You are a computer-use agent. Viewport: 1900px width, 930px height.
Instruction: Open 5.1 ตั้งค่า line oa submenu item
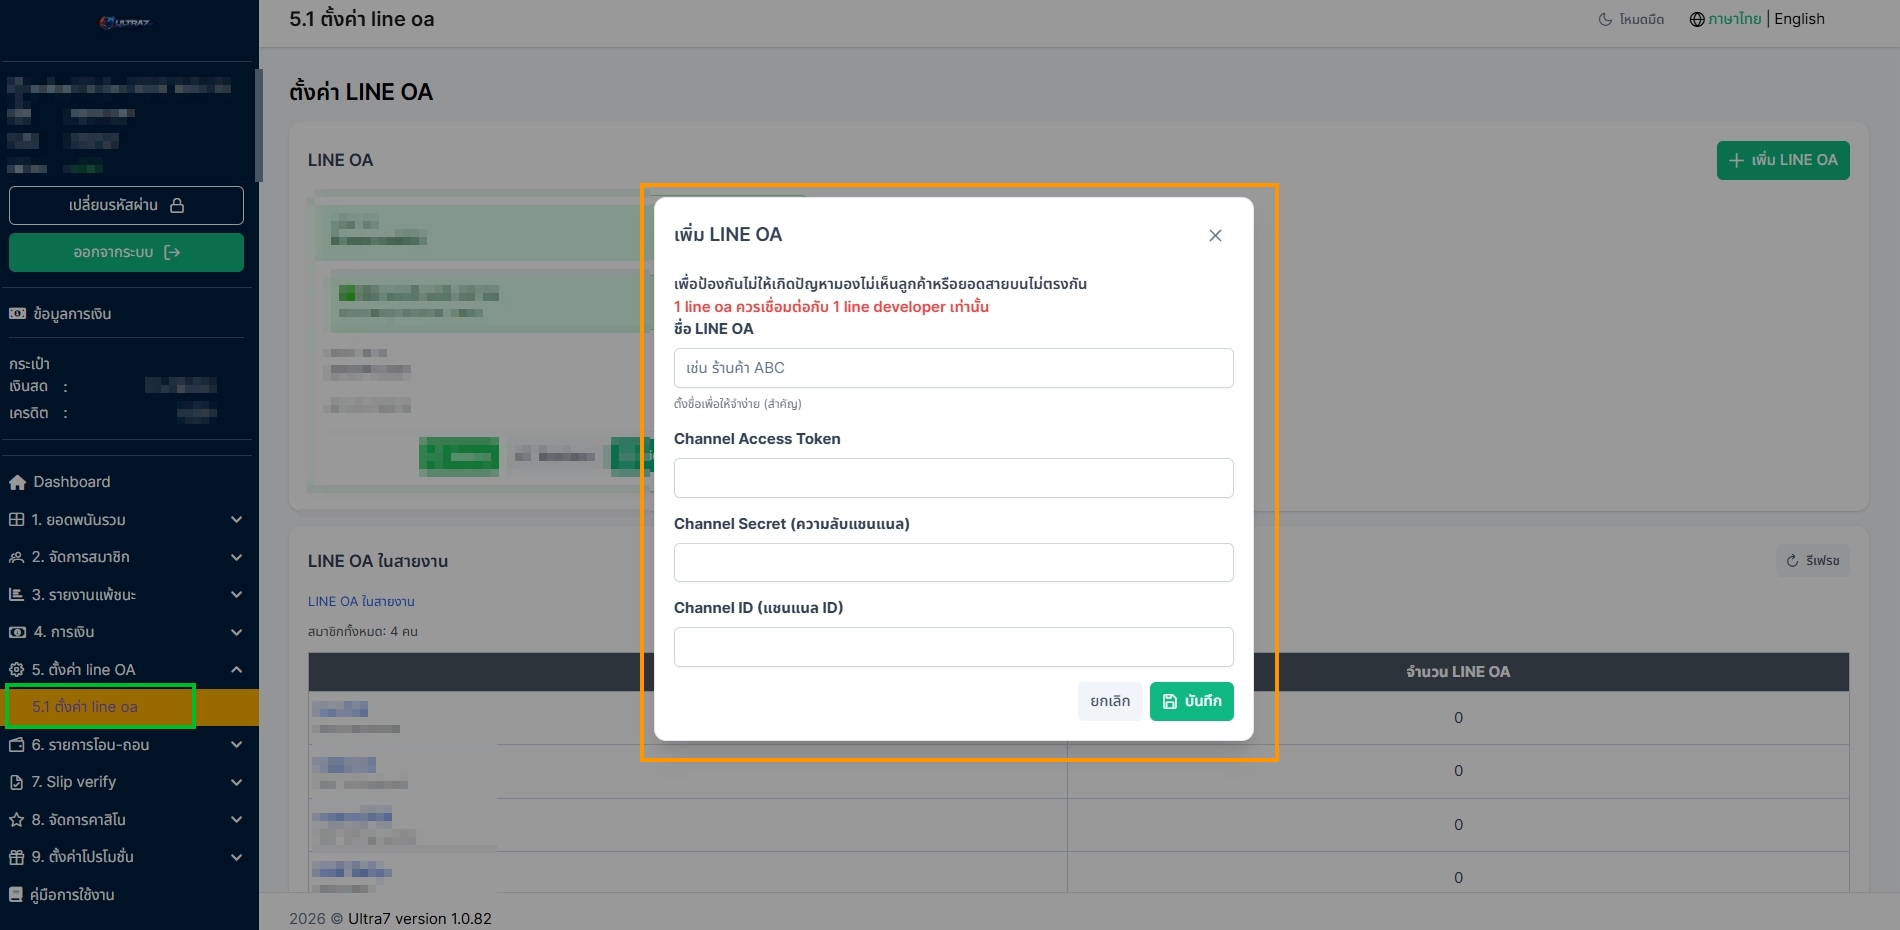pyautogui.click(x=85, y=707)
